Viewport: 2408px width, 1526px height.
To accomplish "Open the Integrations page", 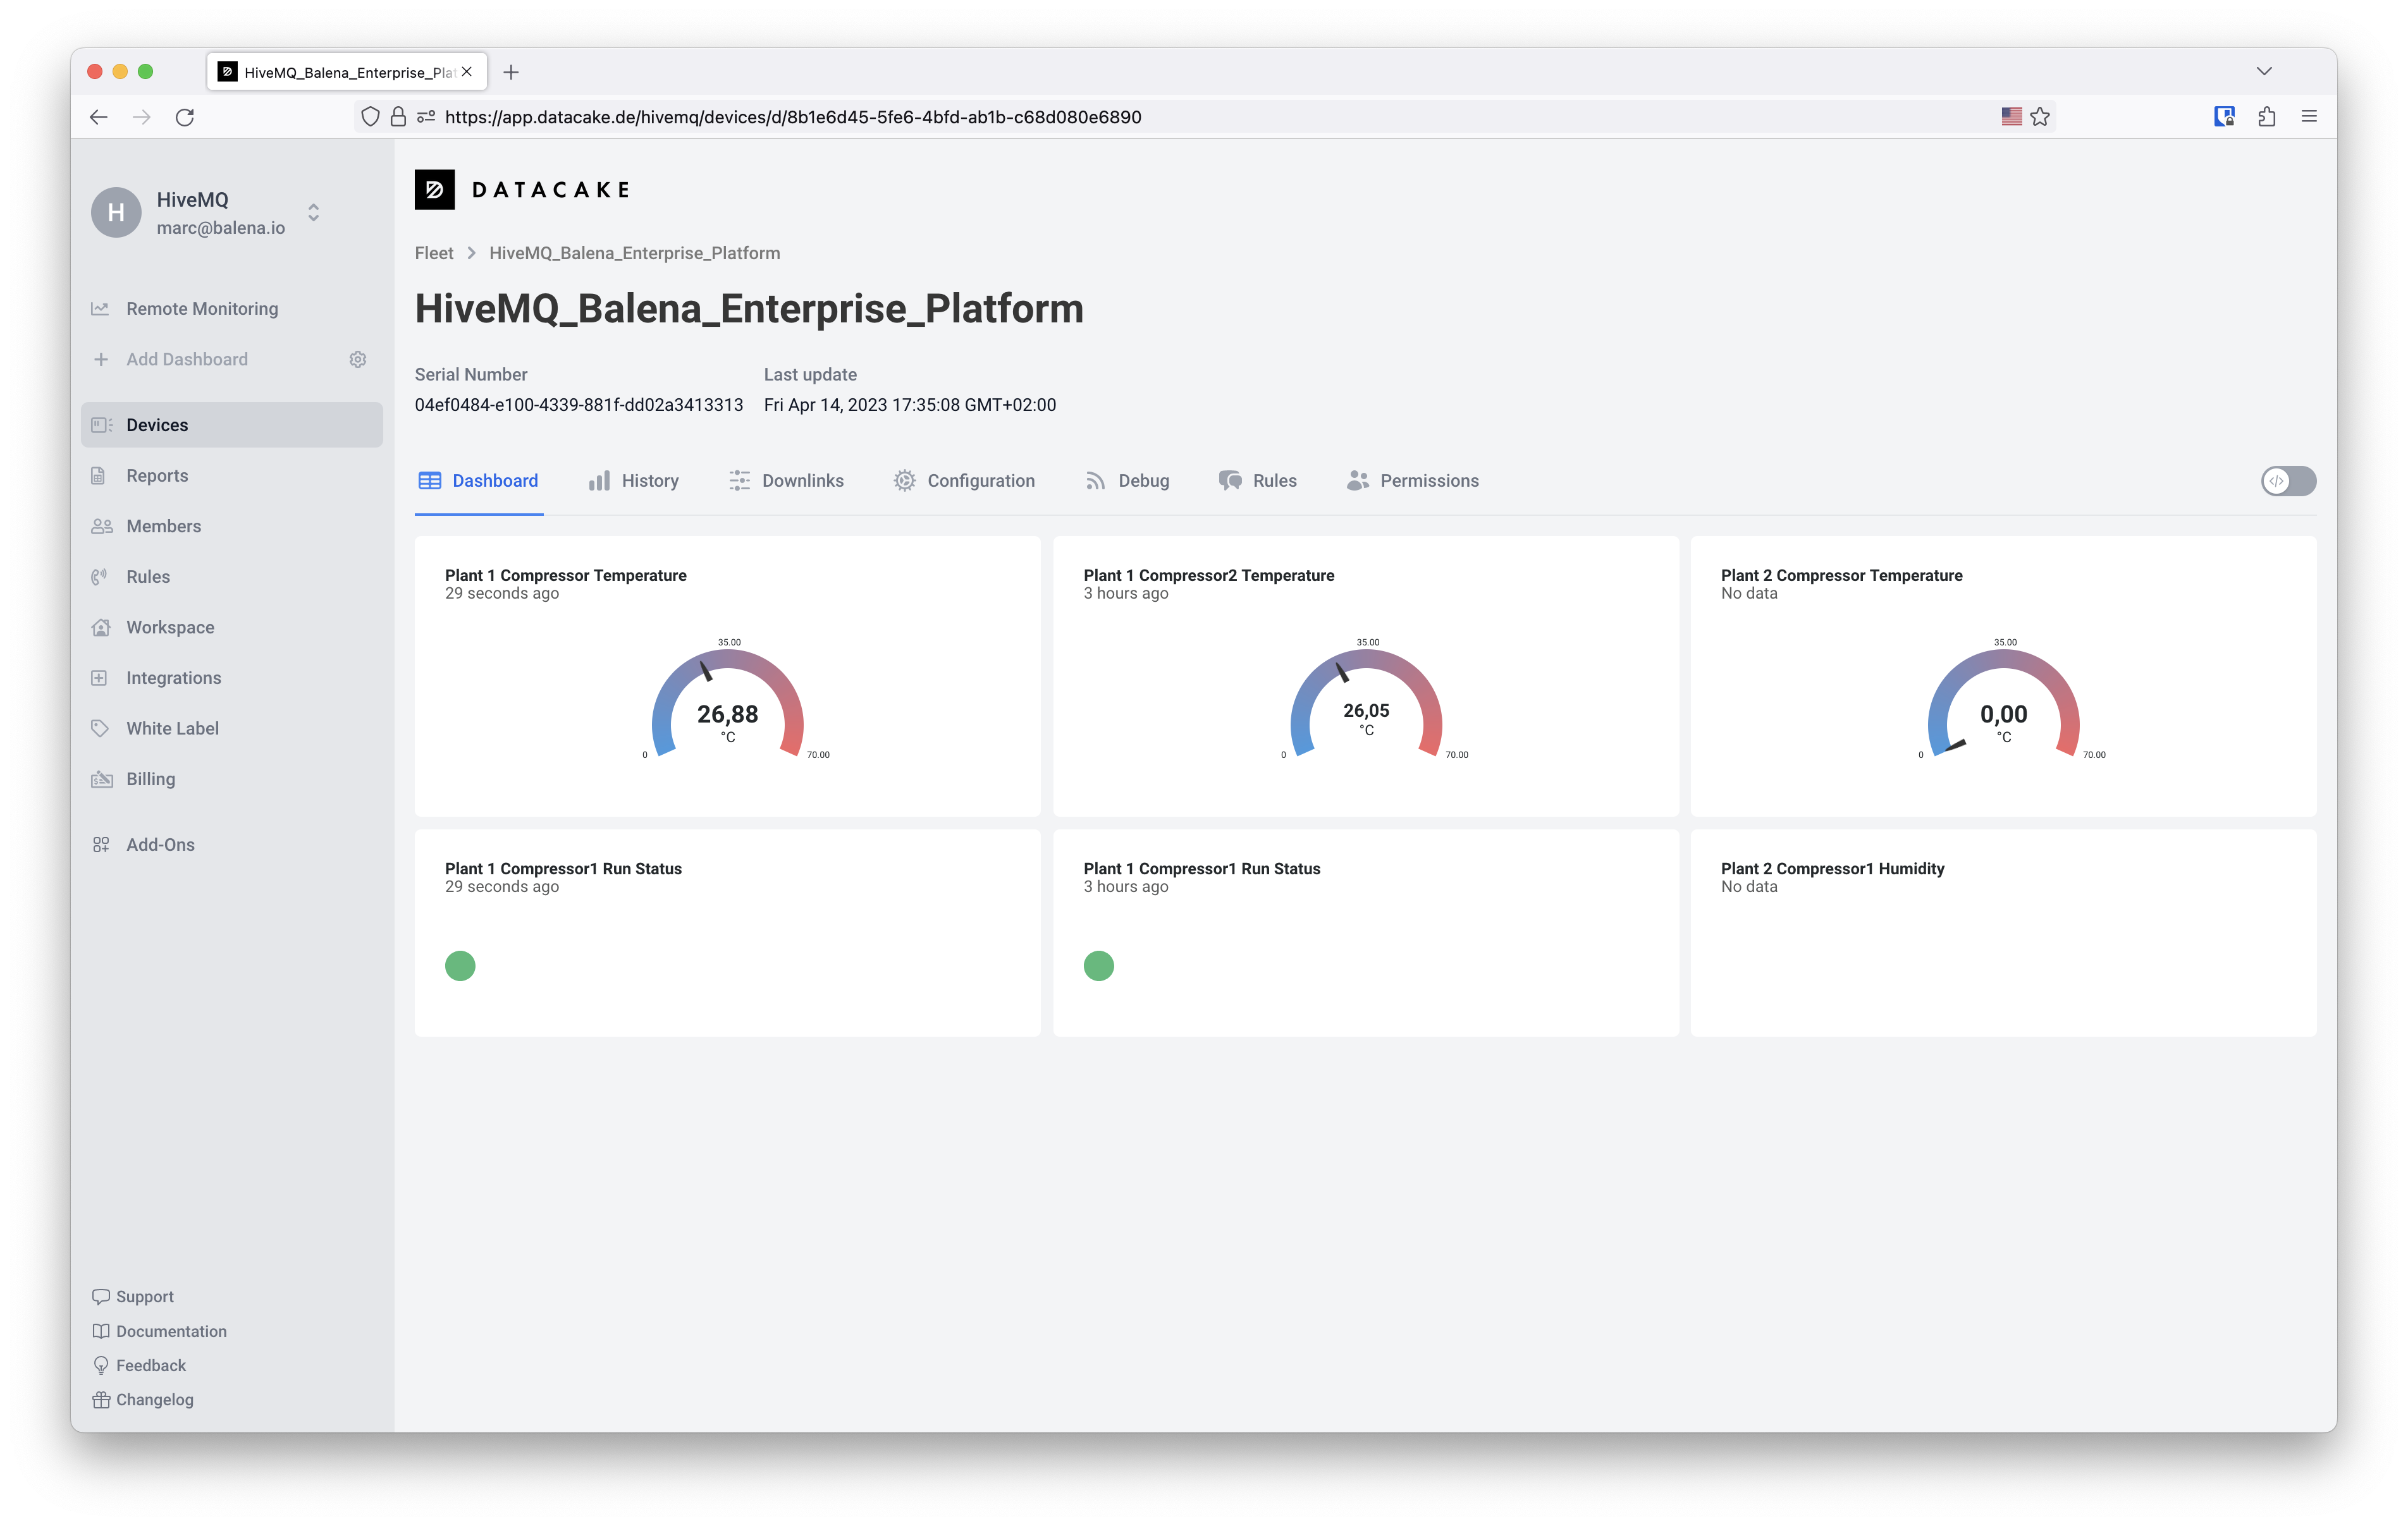I will click(173, 677).
